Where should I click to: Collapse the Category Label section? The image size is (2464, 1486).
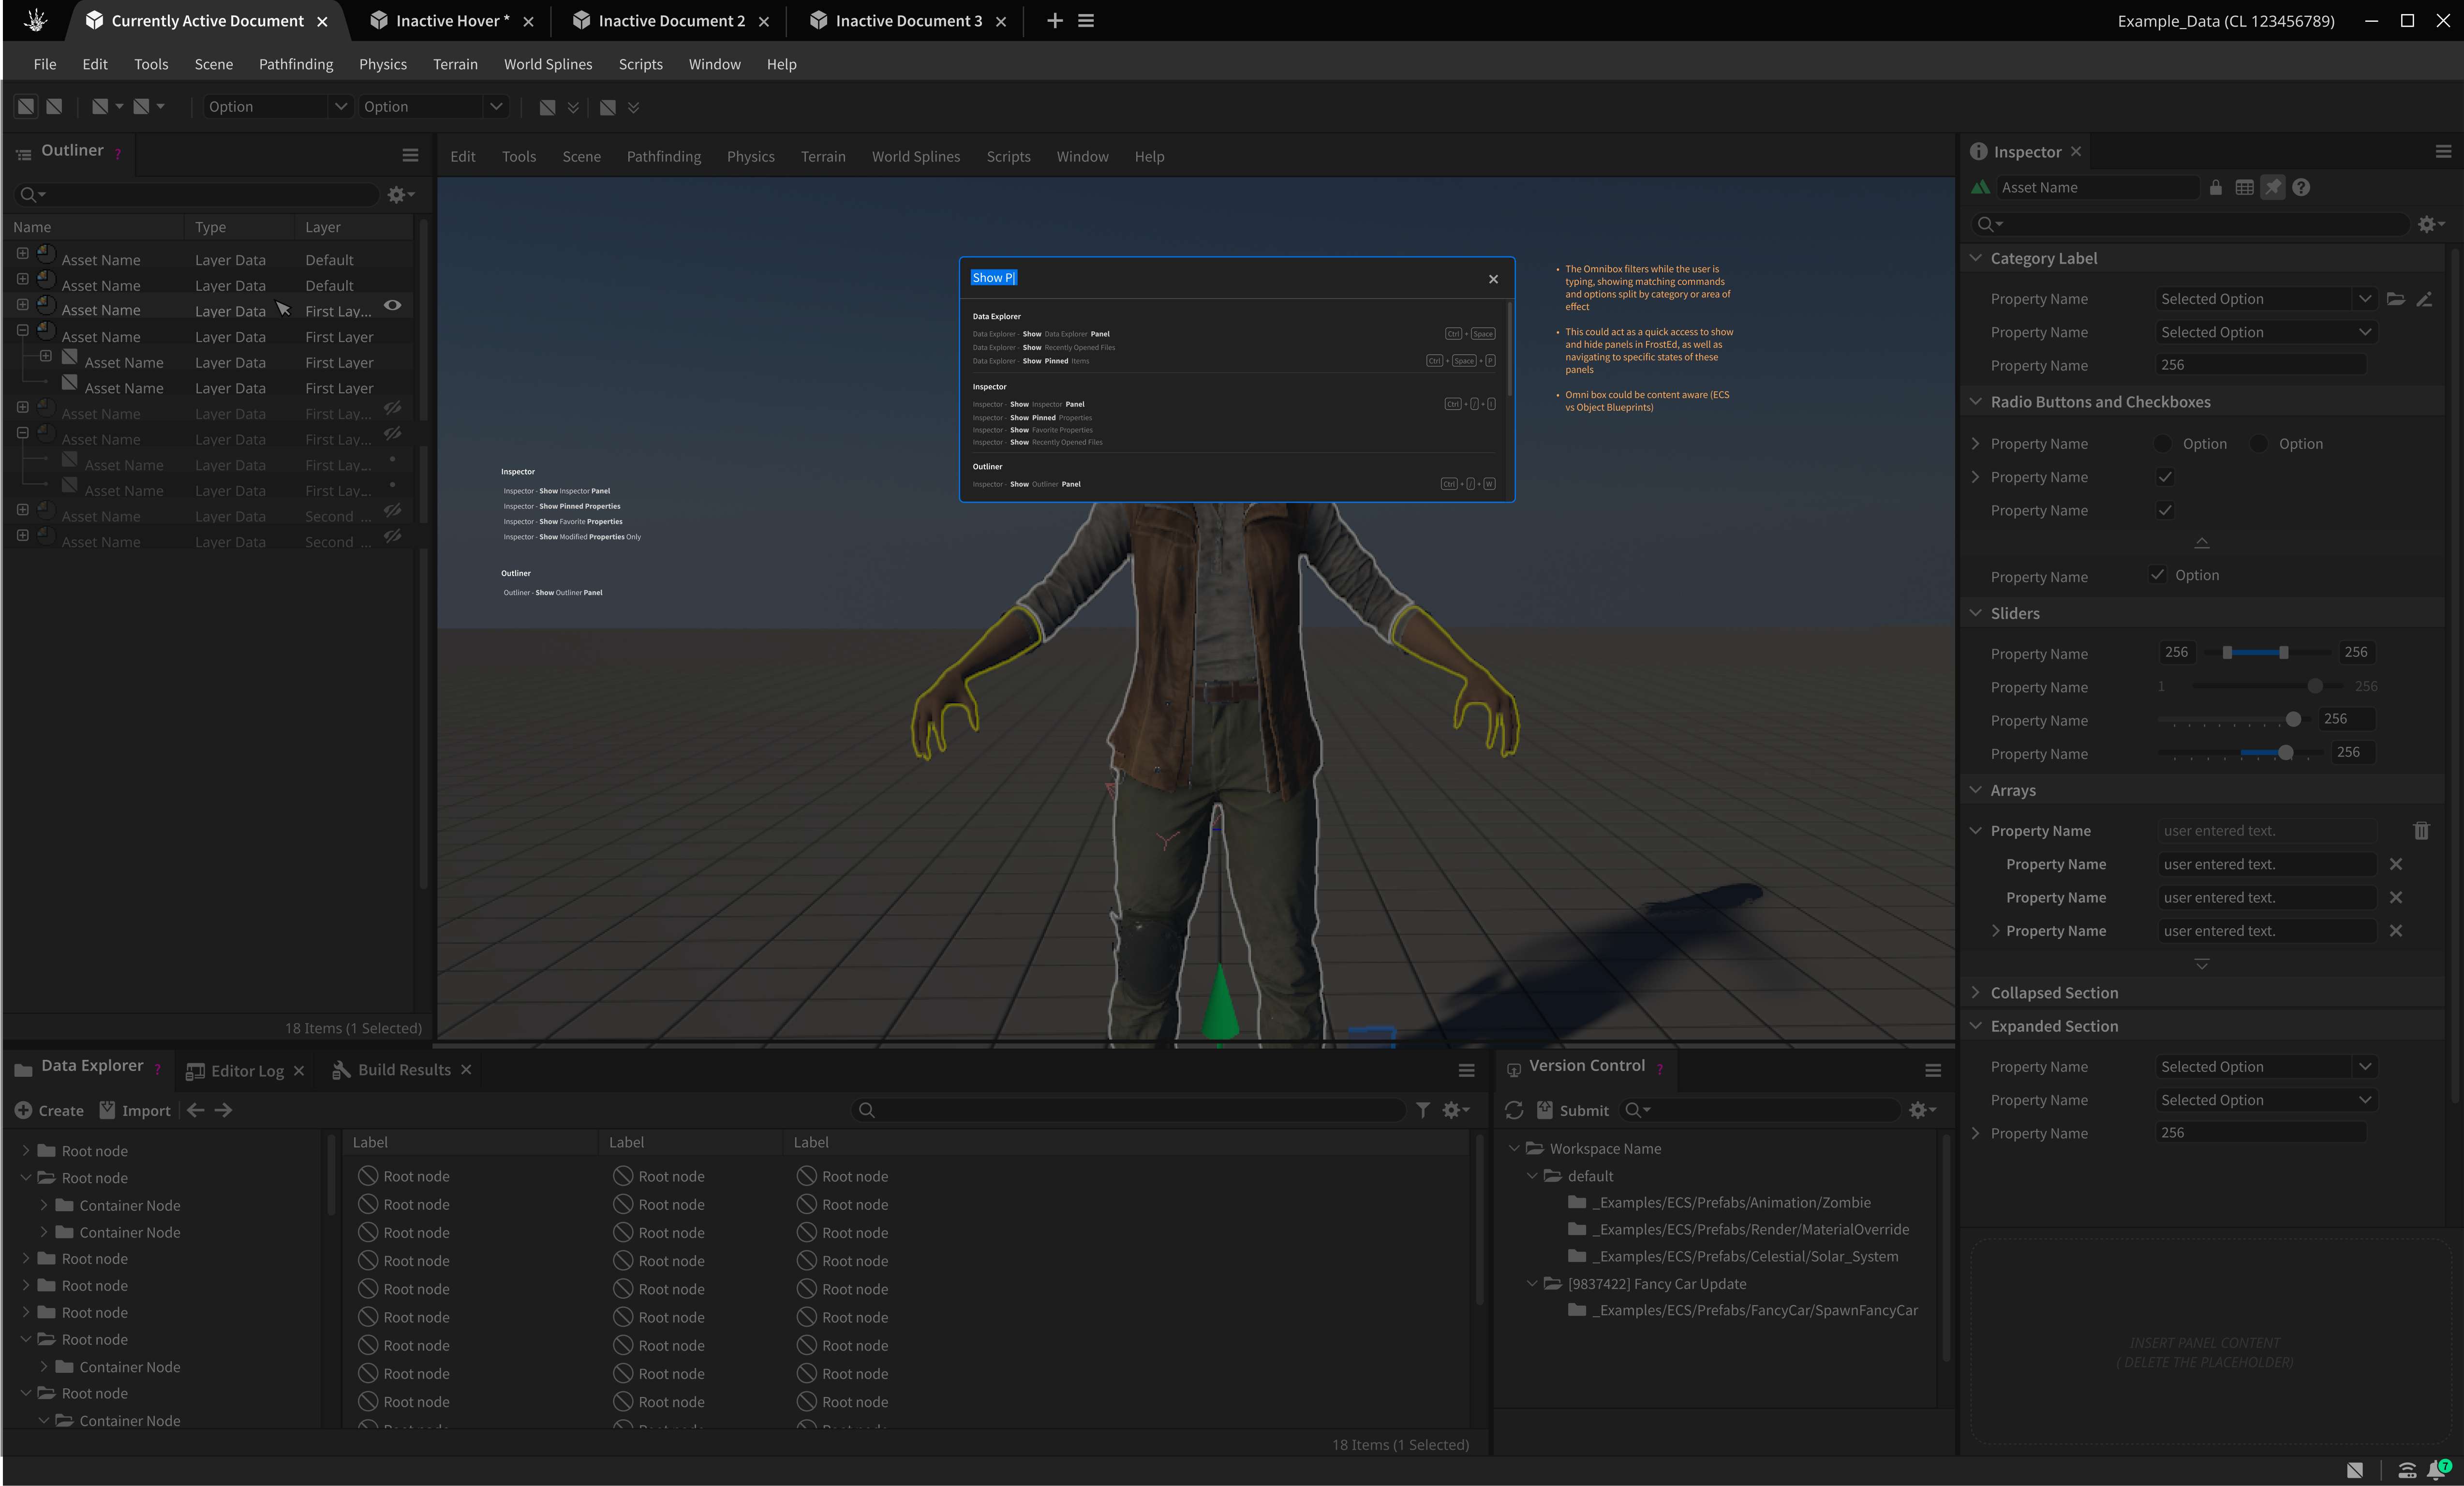pos(1976,258)
